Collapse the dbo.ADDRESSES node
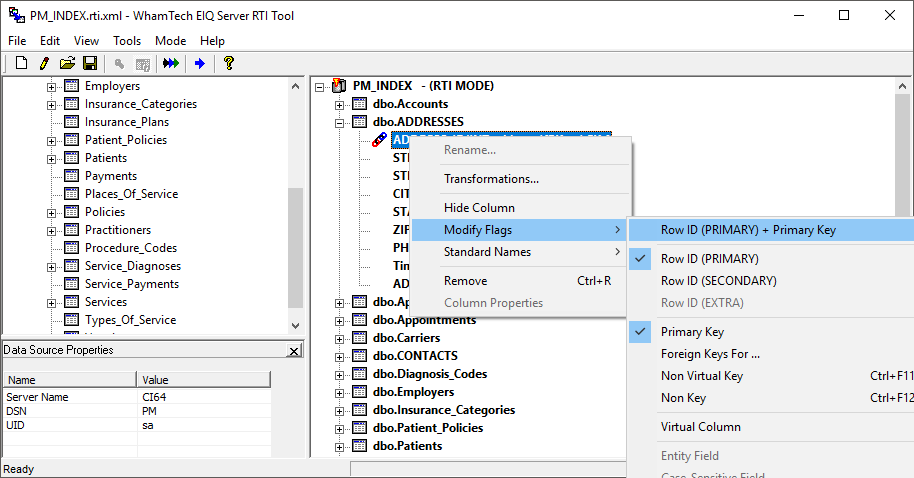 pos(339,123)
